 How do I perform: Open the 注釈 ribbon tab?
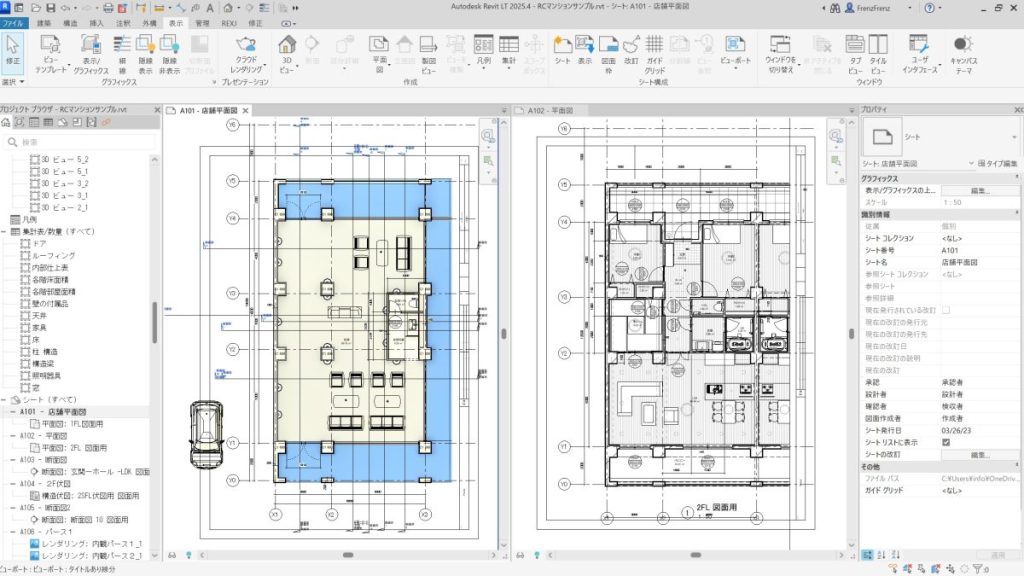coord(123,21)
